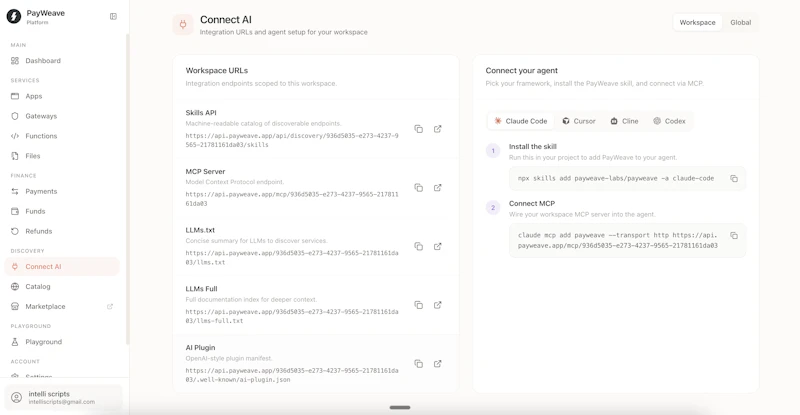Click the npx skills add command text

pyautogui.click(x=616, y=179)
